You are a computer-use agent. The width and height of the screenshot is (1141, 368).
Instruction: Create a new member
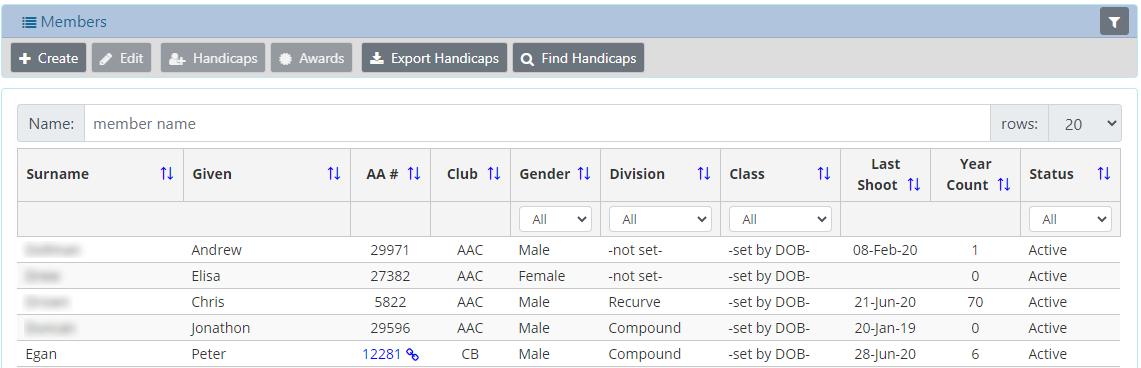[x=48, y=58]
